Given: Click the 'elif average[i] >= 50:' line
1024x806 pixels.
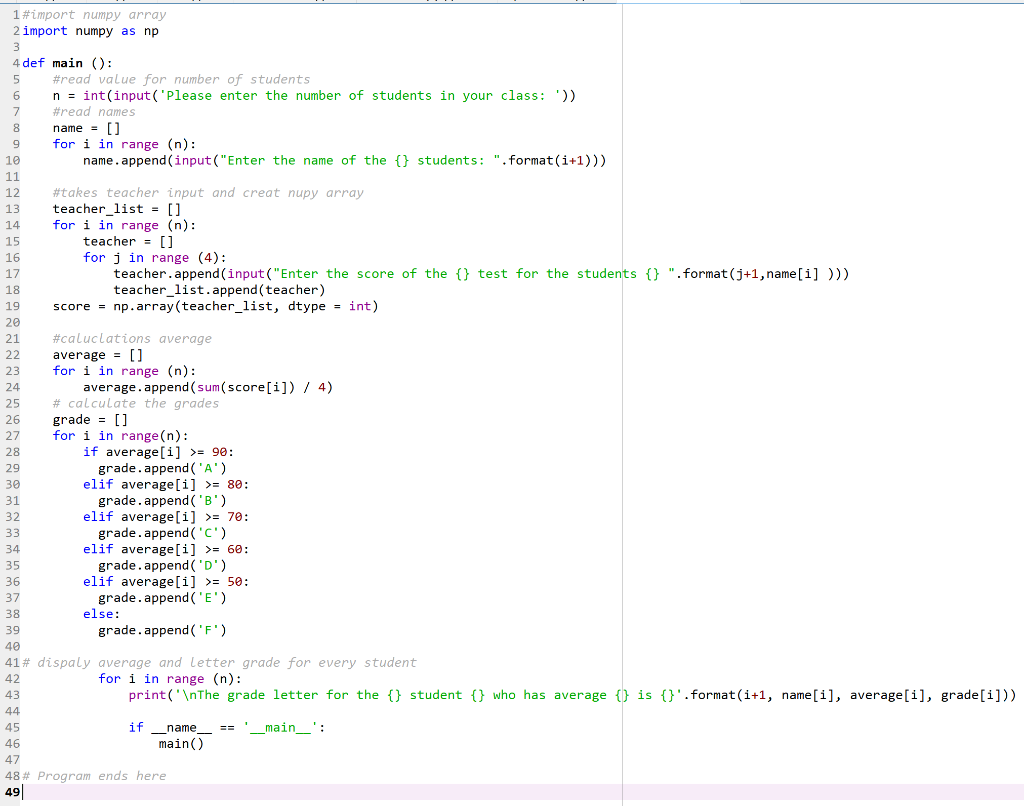Looking at the screenshot, I should coord(166,581).
